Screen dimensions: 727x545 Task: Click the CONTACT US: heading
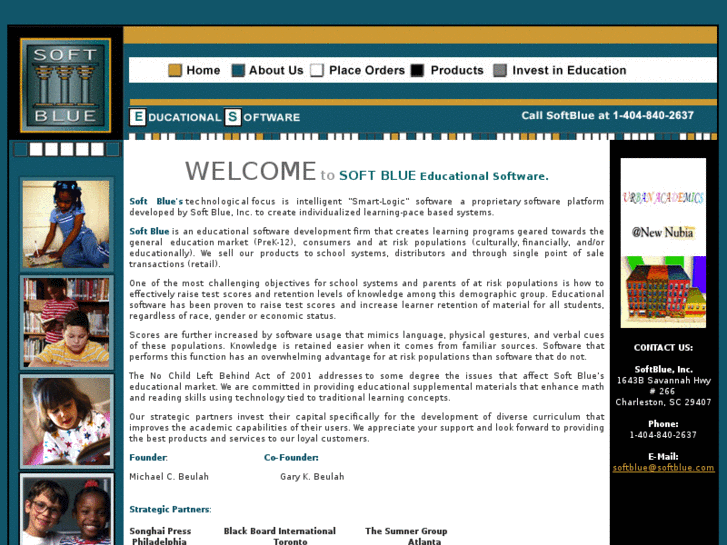point(663,348)
